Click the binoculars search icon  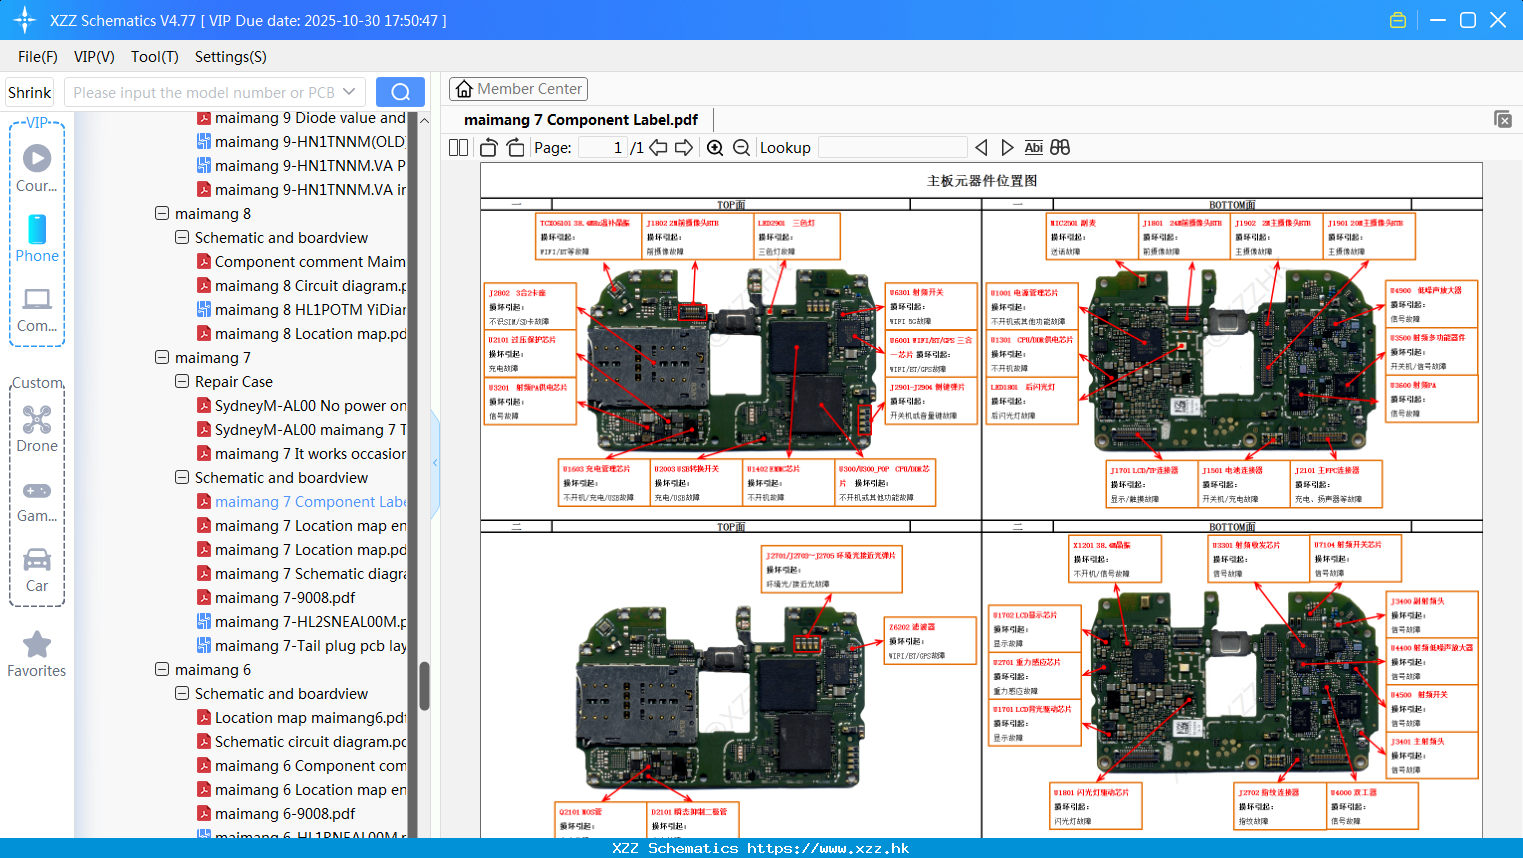click(1060, 148)
